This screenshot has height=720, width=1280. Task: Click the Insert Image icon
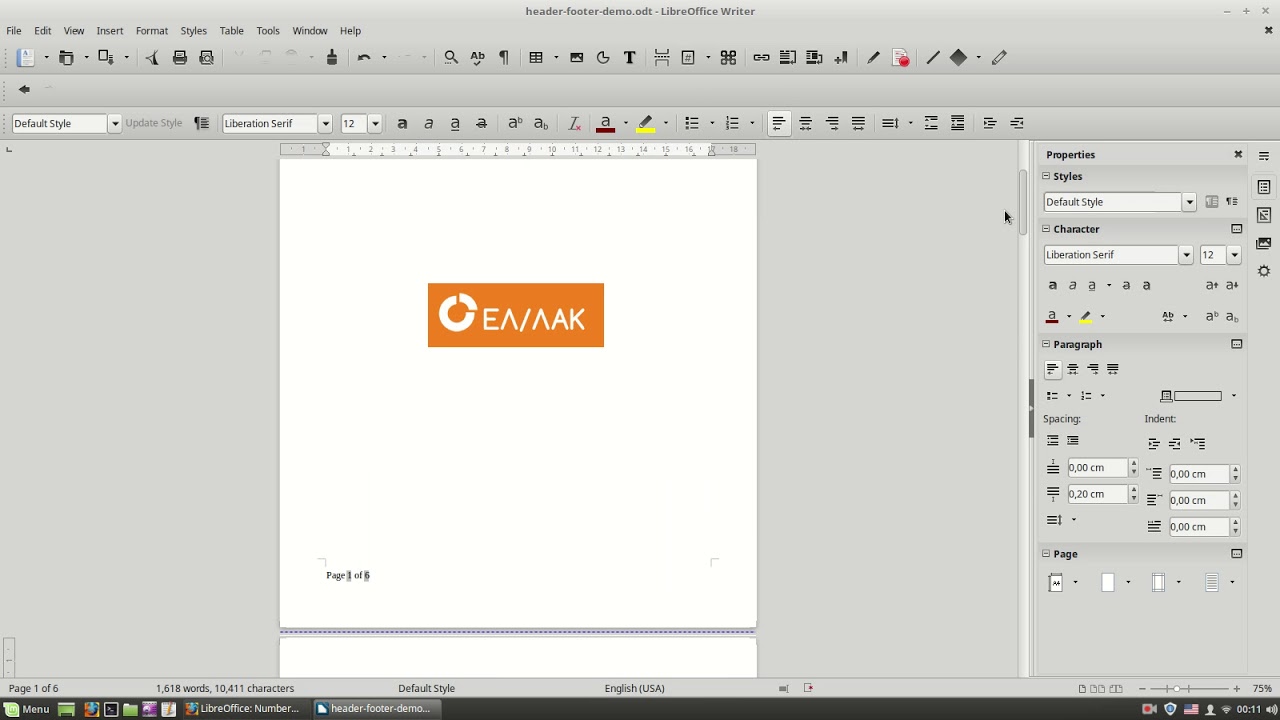pyautogui.click(x=576, y=58)
